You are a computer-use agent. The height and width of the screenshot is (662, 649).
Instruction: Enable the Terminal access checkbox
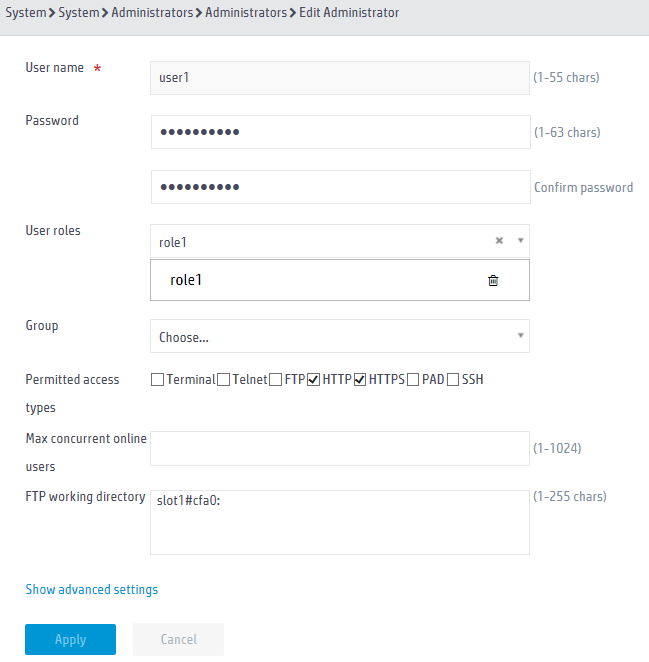[x=157, y=380]
